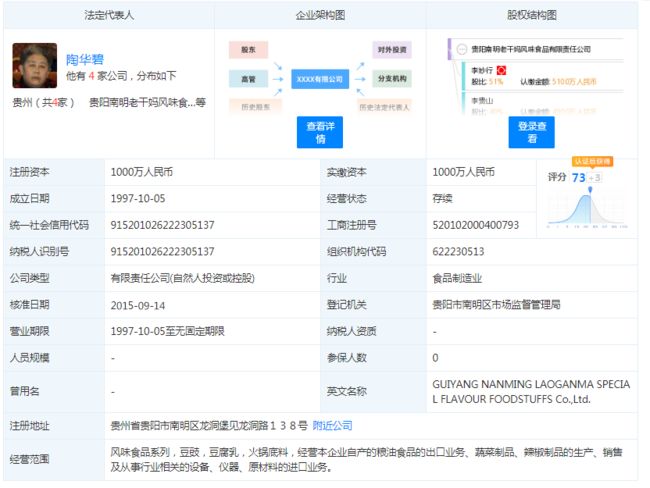Open the 附近公司 nearby companies link

click(x=332, y=425)
